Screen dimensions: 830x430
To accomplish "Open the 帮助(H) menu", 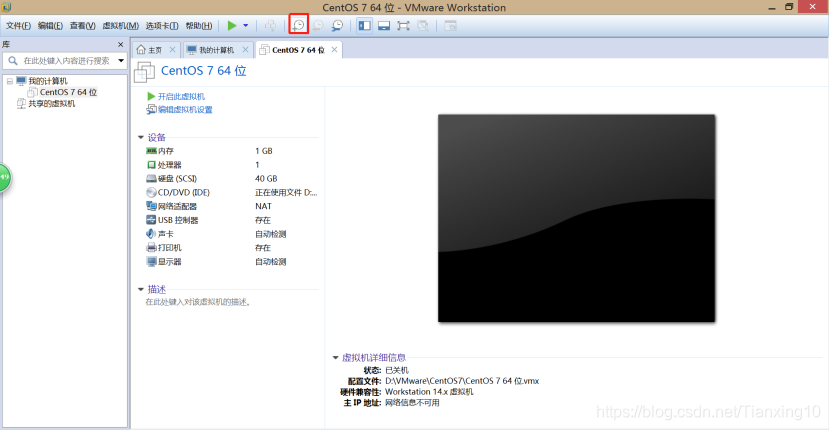I will (199, 25).
